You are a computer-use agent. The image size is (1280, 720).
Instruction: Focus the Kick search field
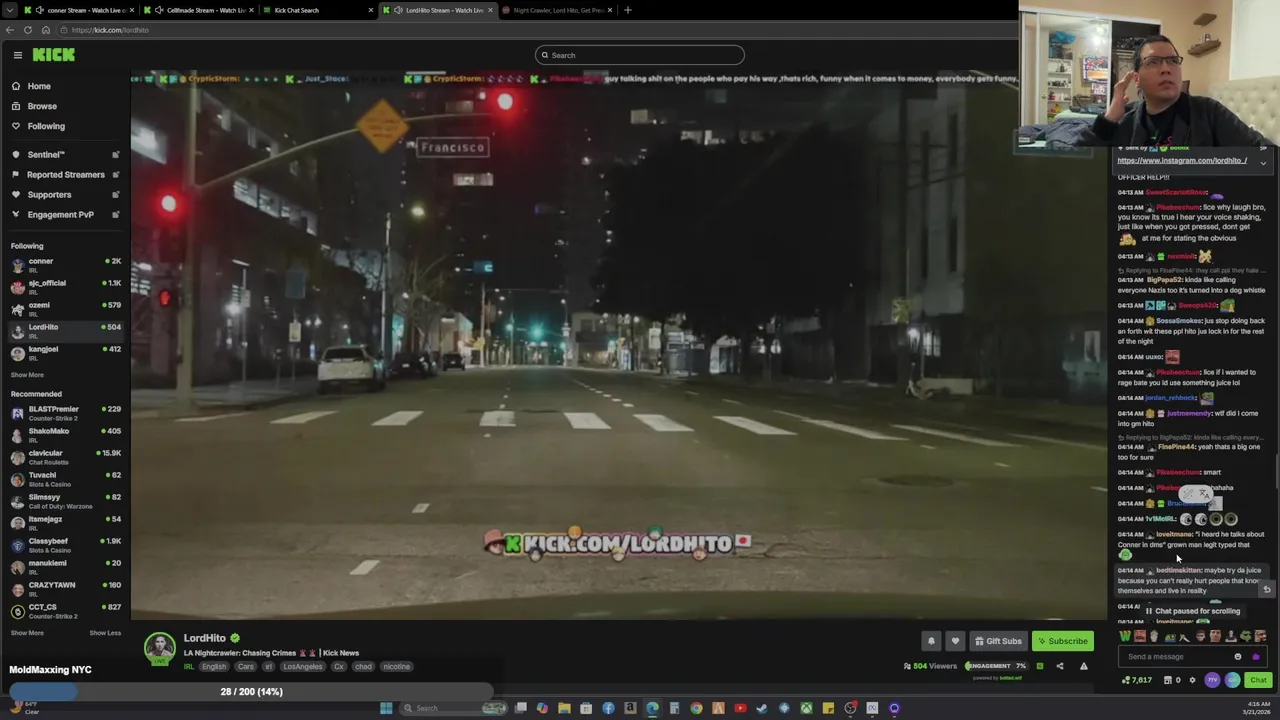point(640,55)
